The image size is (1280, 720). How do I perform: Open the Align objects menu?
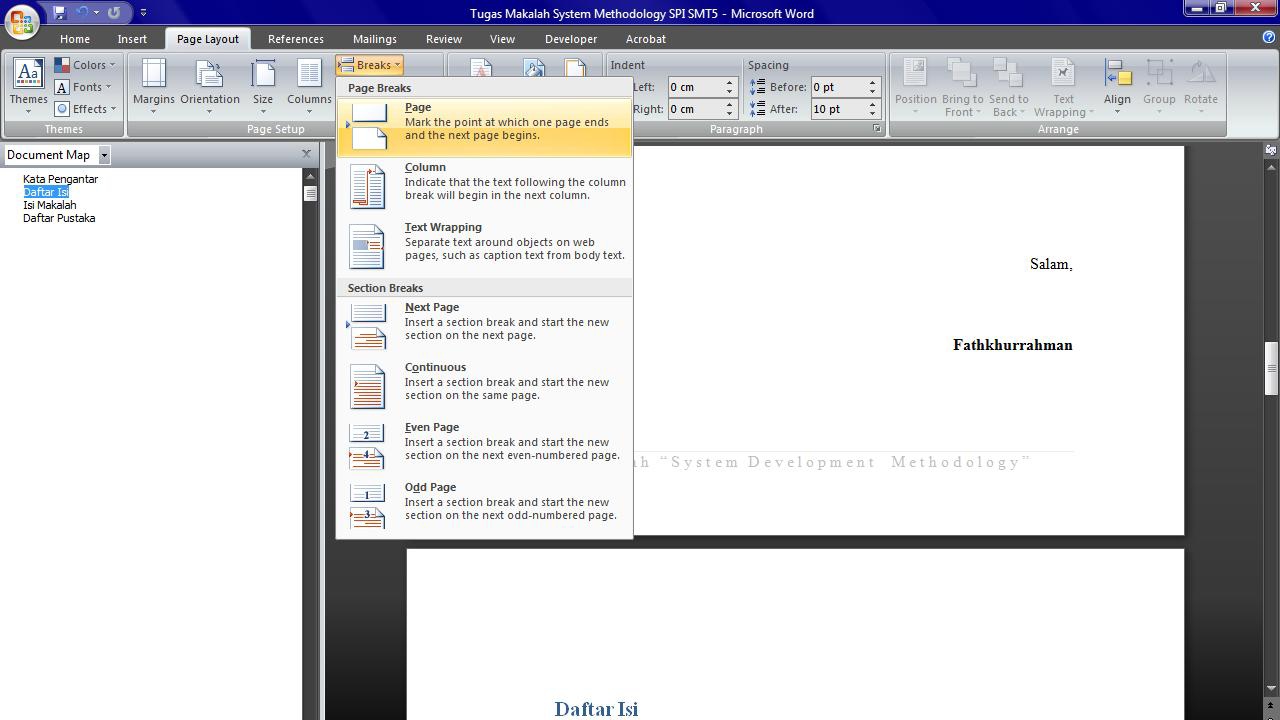(x=1117, y=84)
